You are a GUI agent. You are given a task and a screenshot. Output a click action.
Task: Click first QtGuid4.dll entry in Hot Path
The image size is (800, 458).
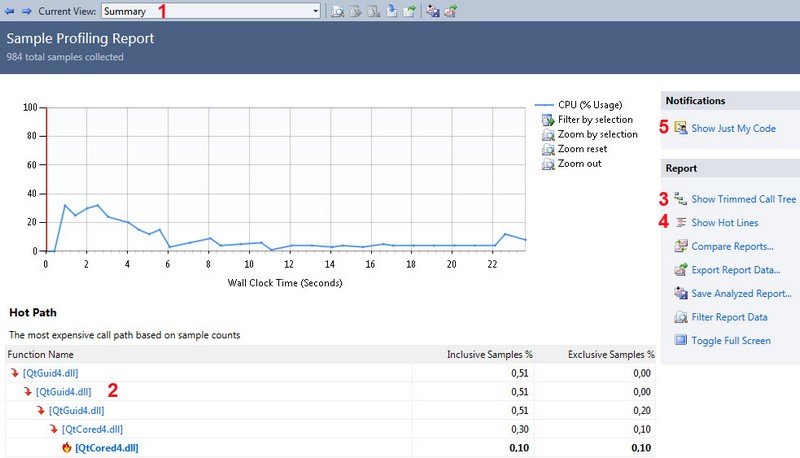(x=50, y=373)
